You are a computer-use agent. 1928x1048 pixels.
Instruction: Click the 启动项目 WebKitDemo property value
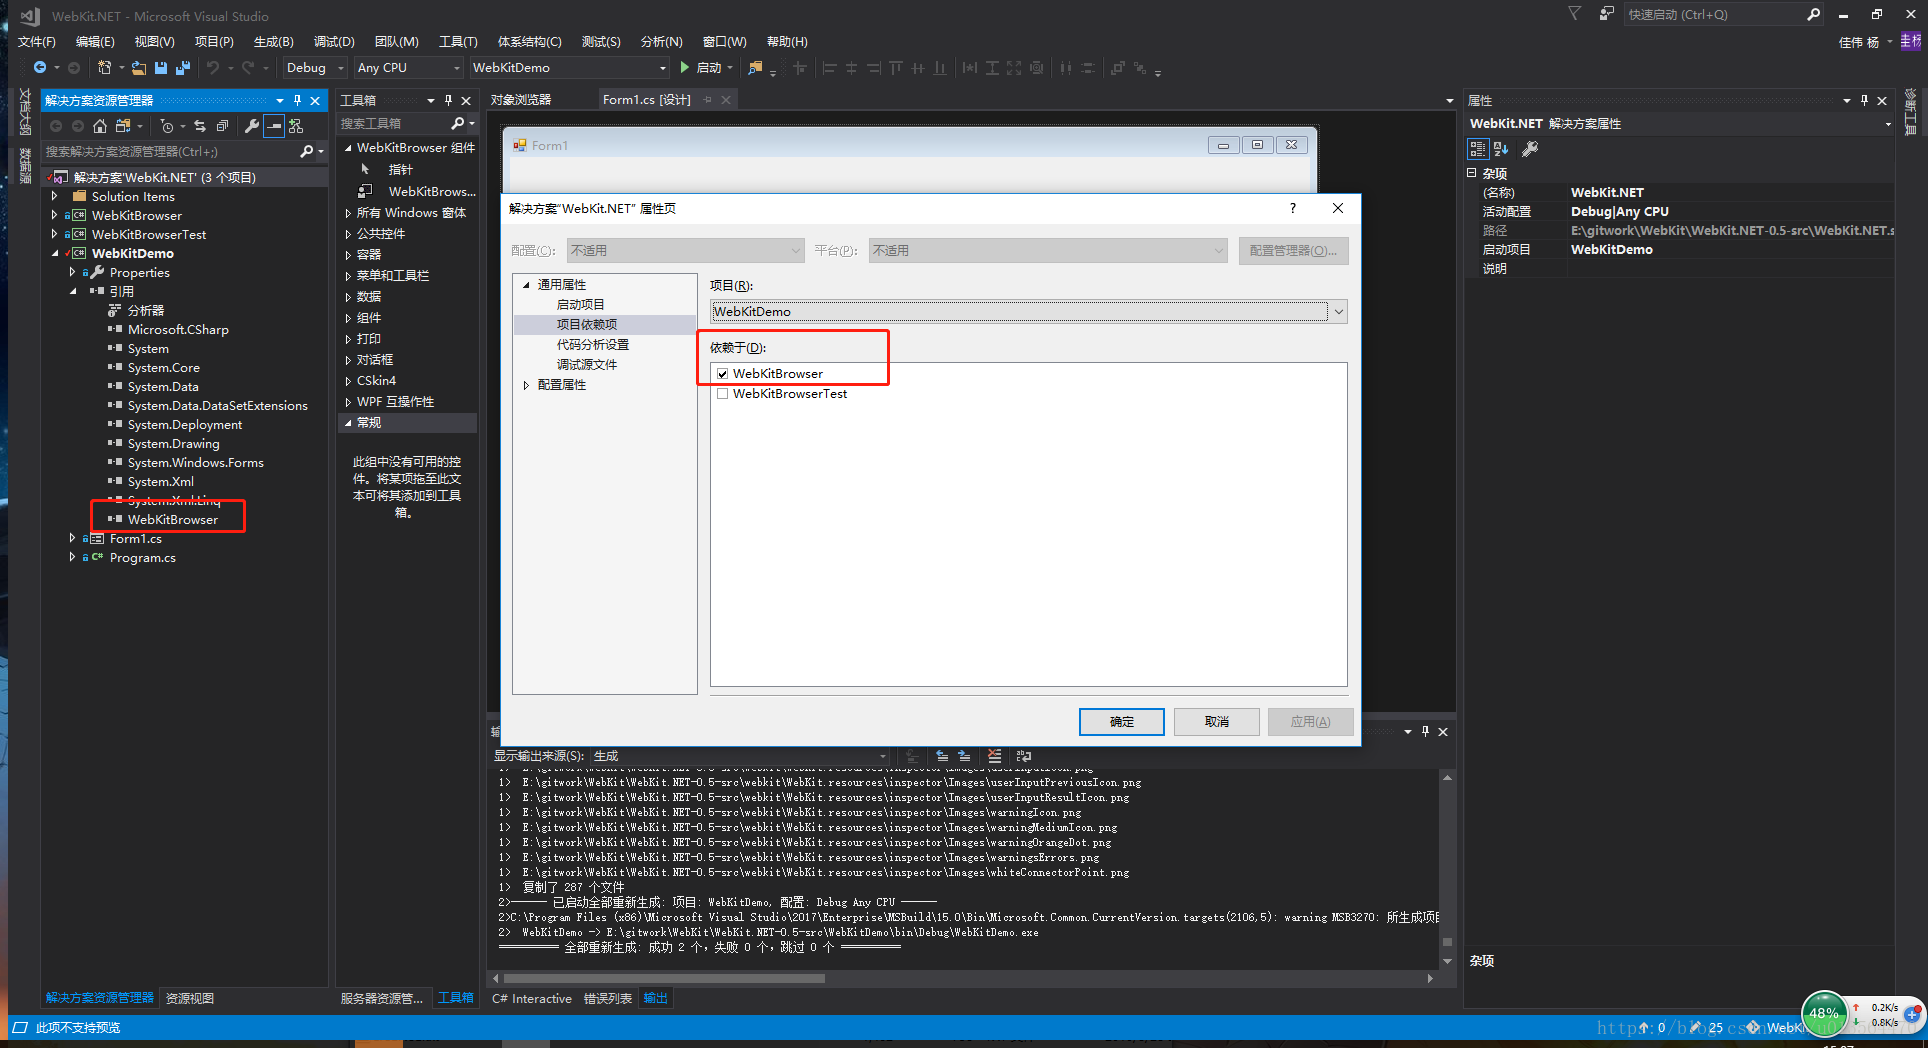pyautogui.click(x=1611, y=250)
